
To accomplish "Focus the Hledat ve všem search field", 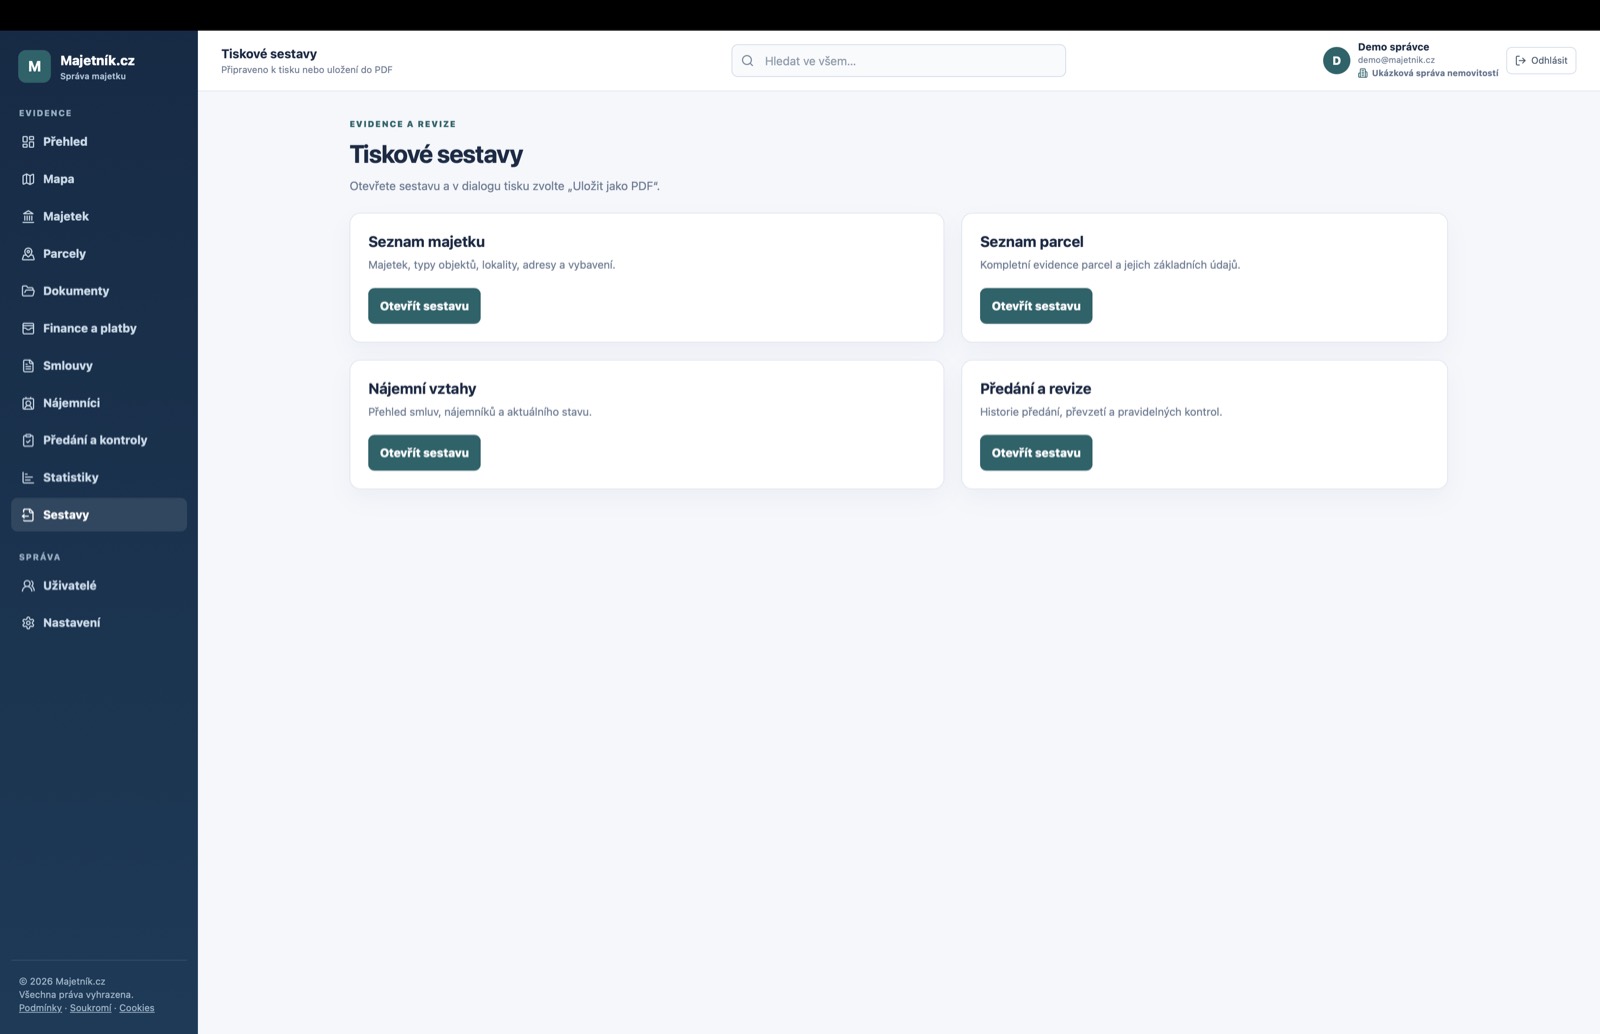I will pos(898,61).
